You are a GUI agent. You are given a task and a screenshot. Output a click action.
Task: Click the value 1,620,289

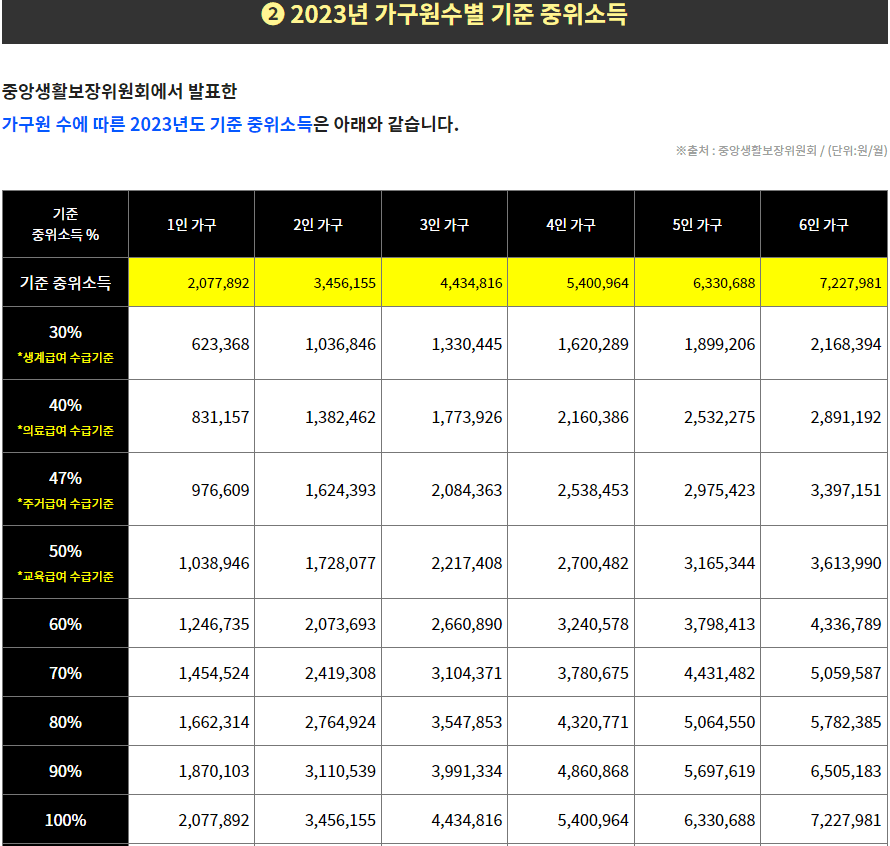pyautogui.click(x=593, y=344)
